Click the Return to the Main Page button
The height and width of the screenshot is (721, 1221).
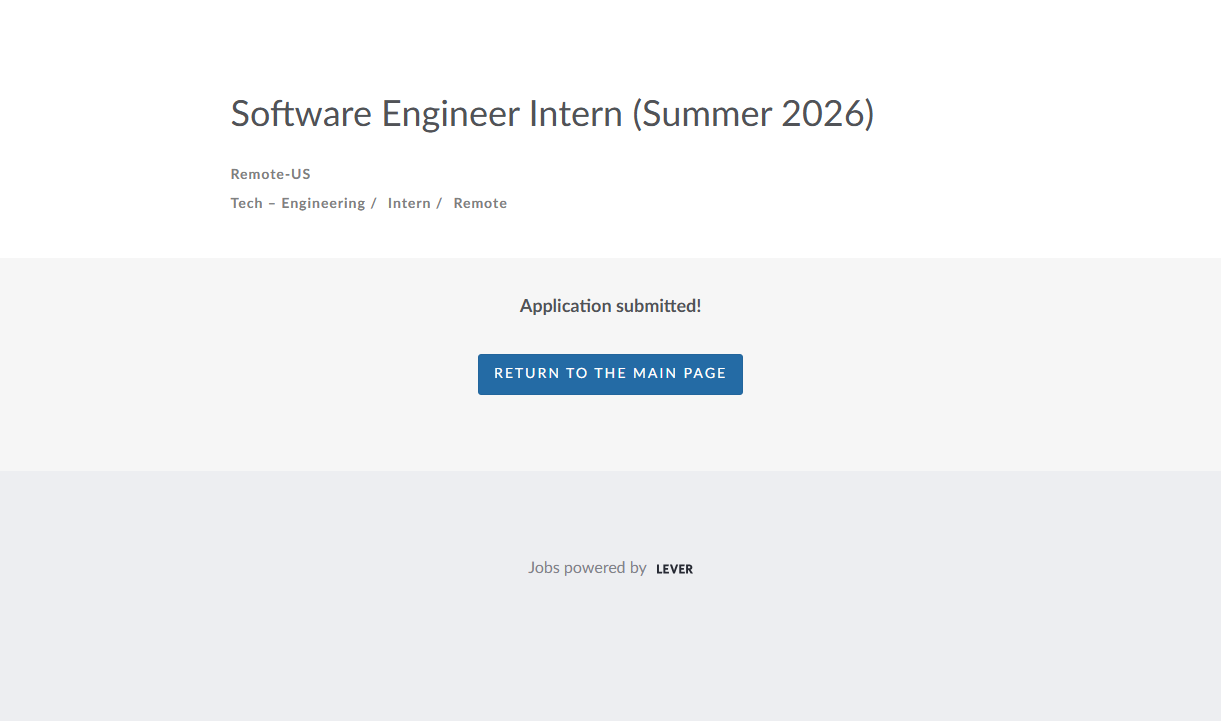(x=610, y=374)
